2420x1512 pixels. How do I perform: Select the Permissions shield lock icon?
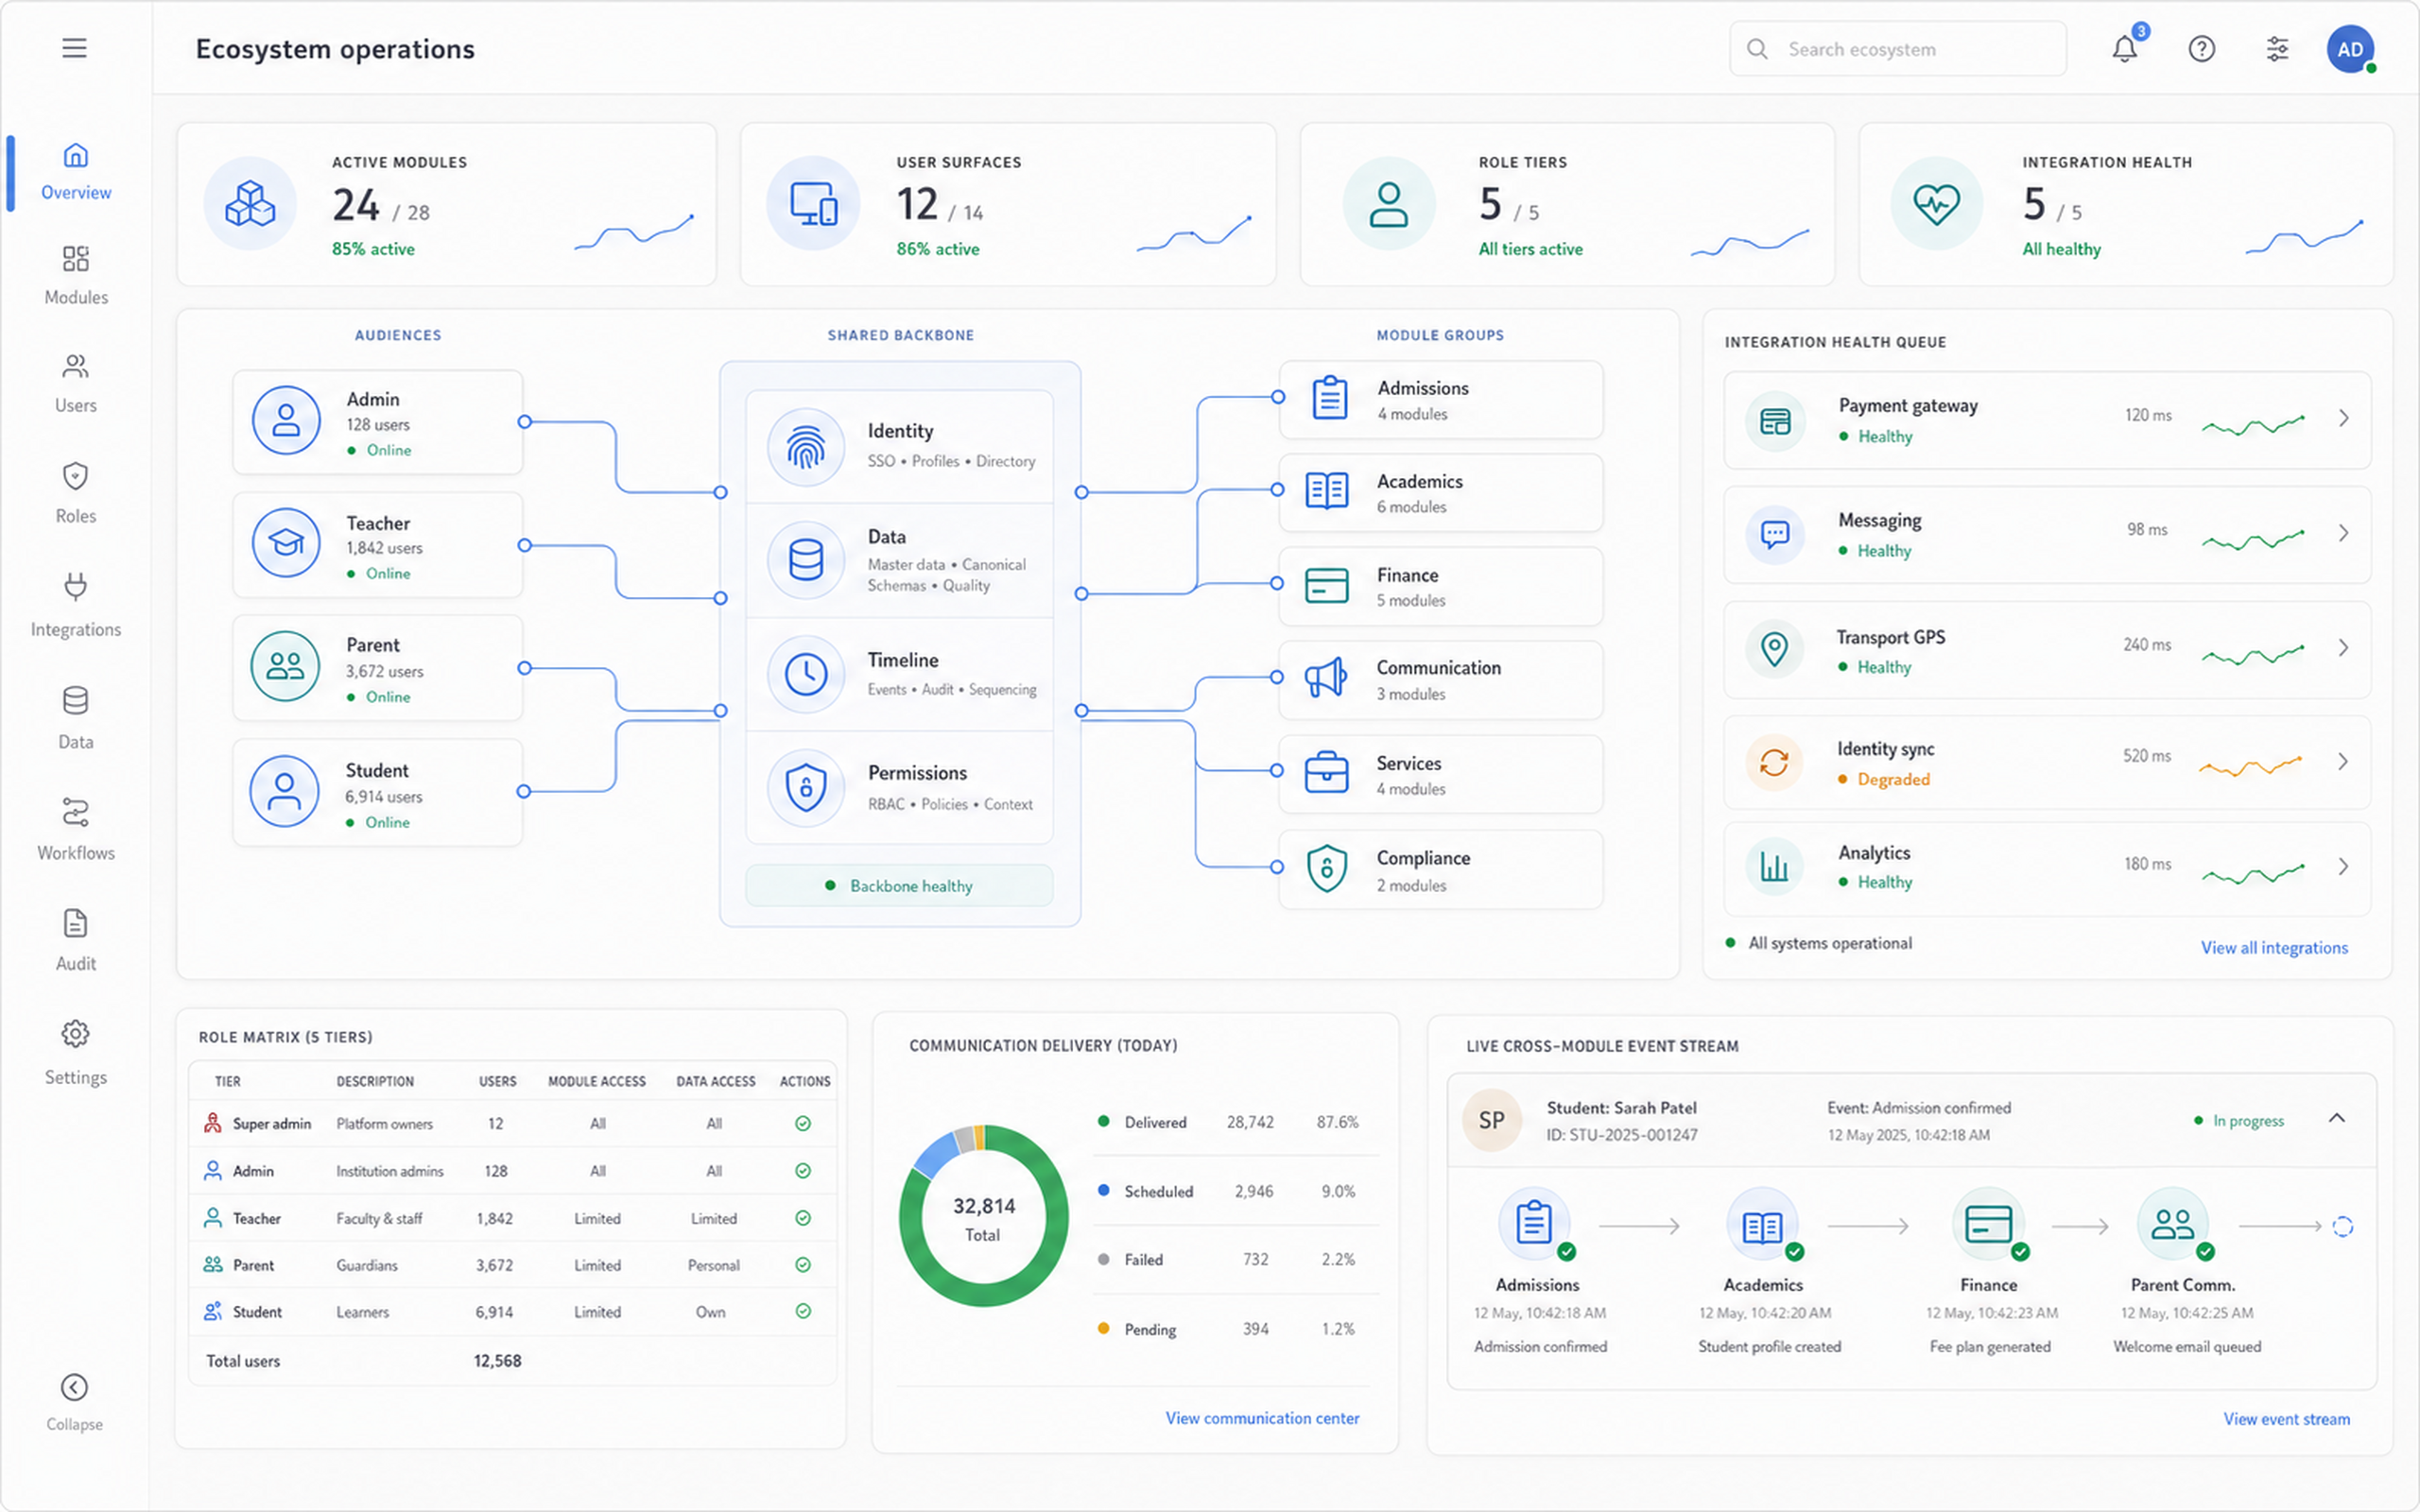pos(806,788)
